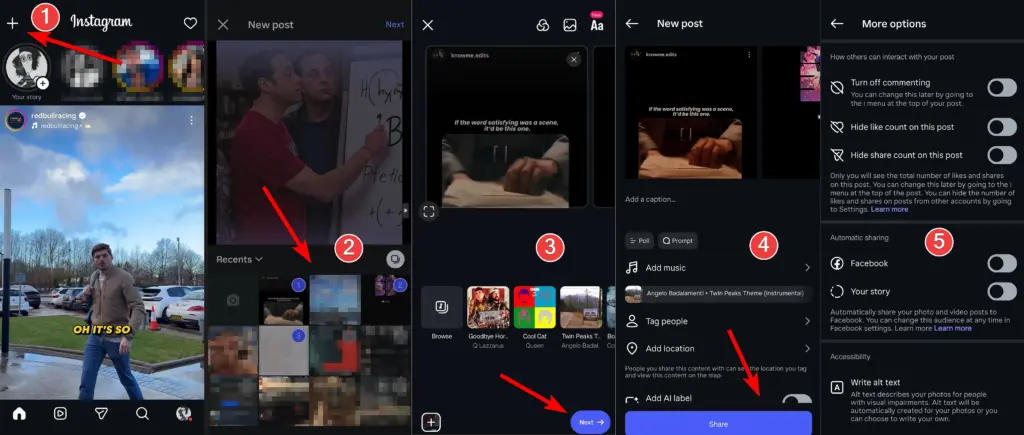Expand the Recents album dropdown
Viewport: 1024px width, 435px height.
coord(240,259)
